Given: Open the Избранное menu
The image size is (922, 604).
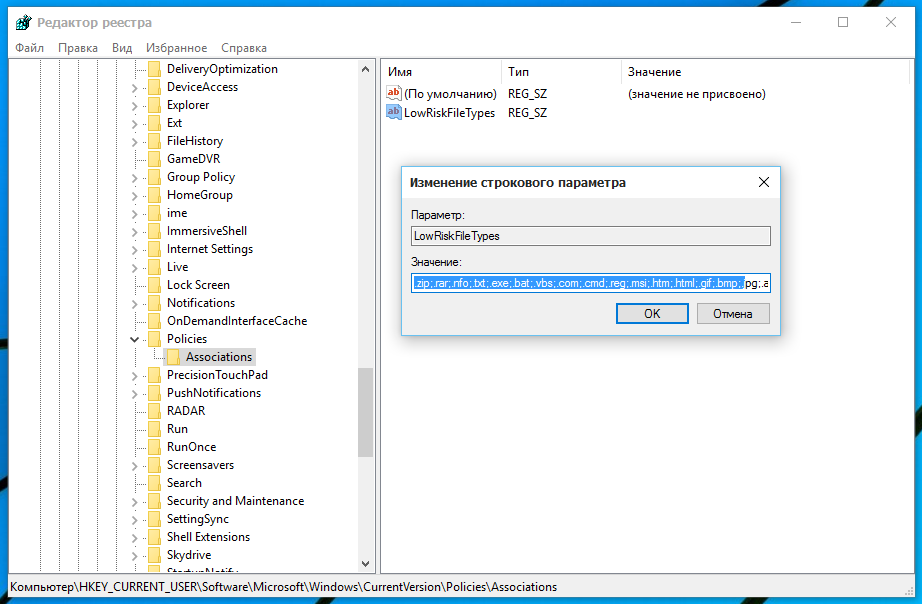Looking at the screenshot, I should [x=176, y=48].
